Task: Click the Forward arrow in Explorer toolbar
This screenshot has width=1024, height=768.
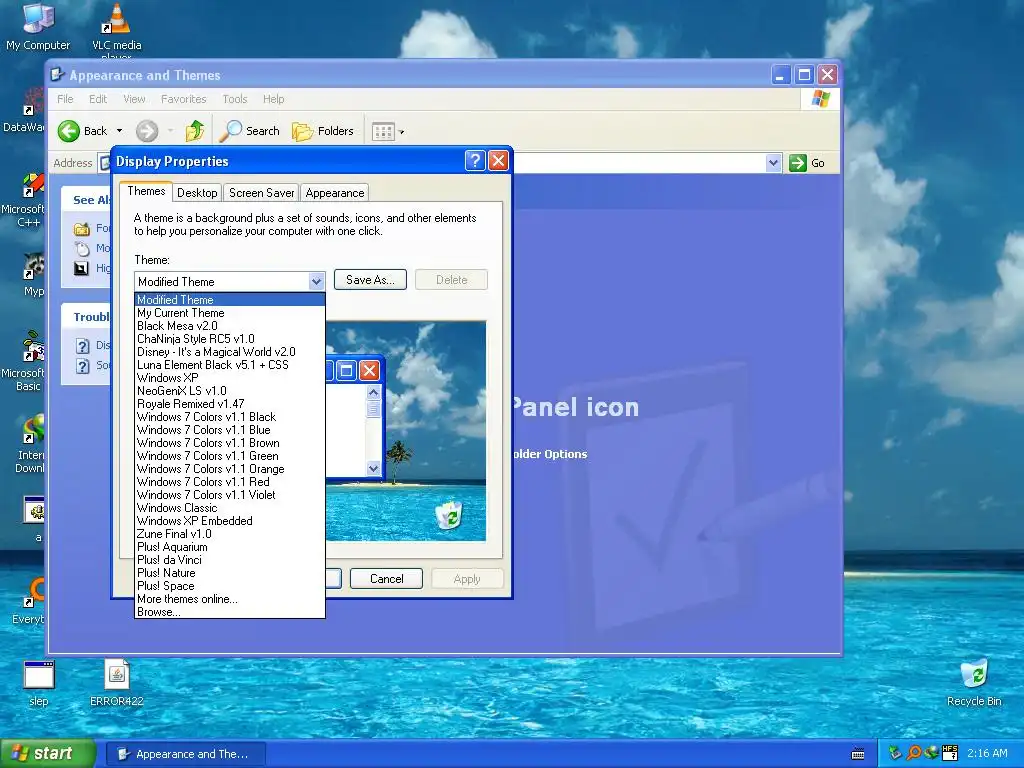Action: [x=147, y=131]
